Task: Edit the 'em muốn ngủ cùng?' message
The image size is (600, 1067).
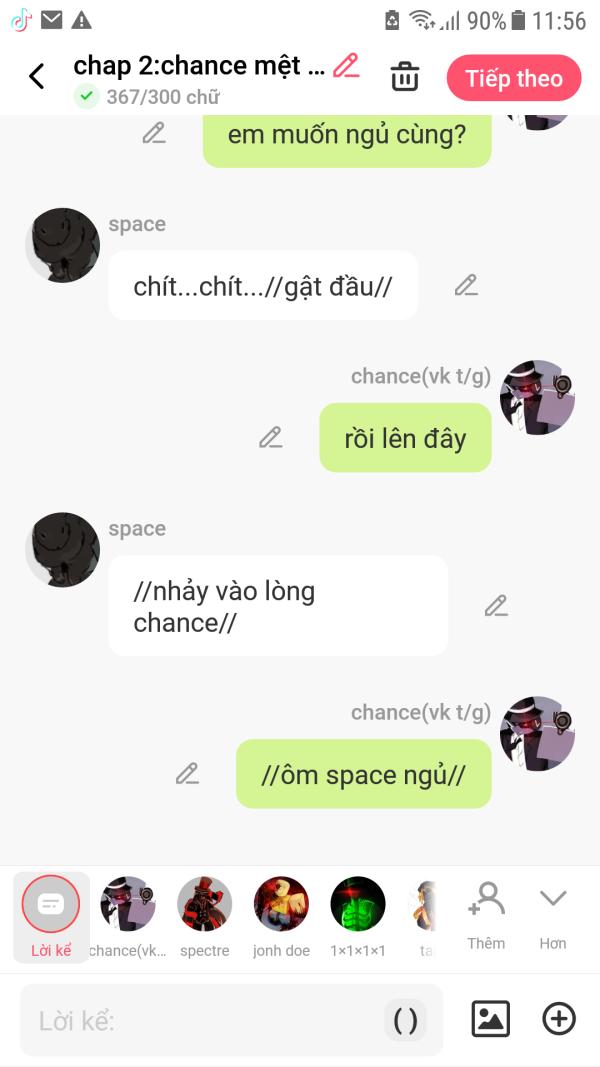Action: tap(154, 133)
